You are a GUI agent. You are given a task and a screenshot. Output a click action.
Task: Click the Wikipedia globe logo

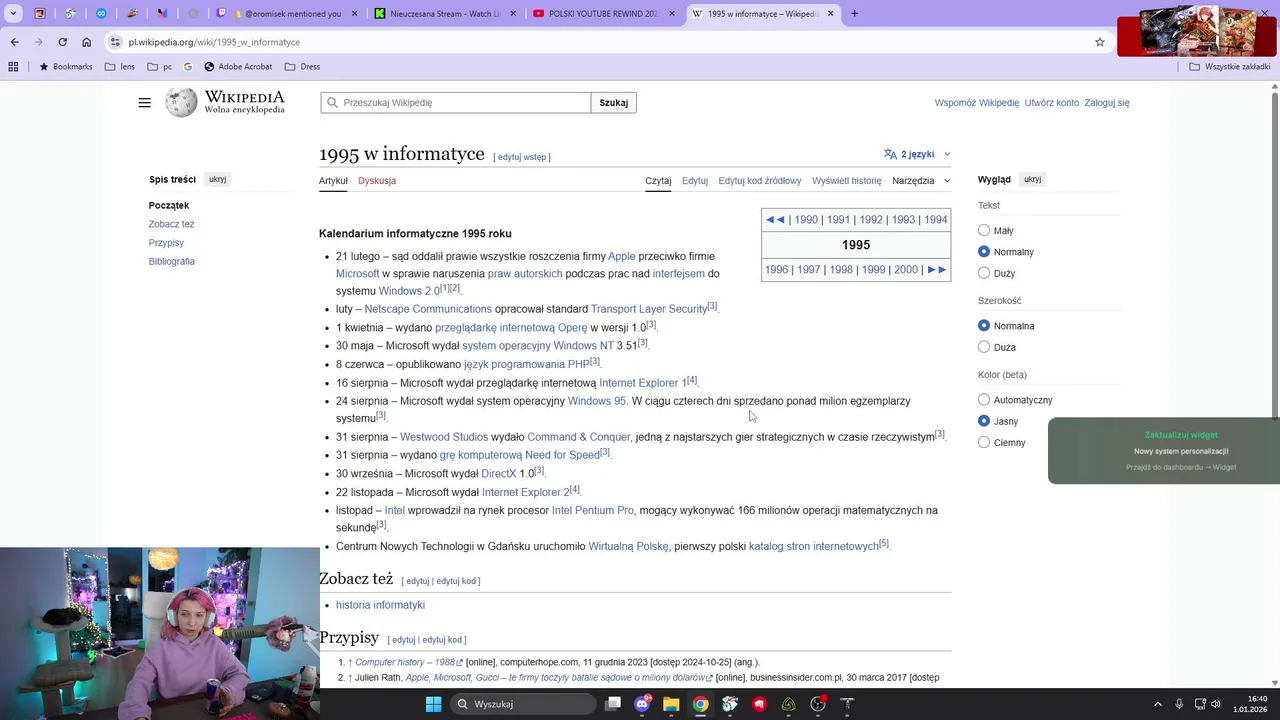click(x=181, y=102)
